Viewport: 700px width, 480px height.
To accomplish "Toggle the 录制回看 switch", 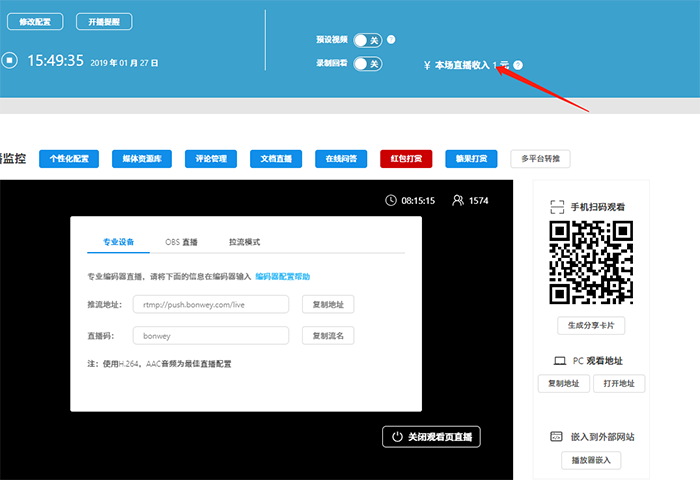I will pyautogui.click(x=367, y=64).
